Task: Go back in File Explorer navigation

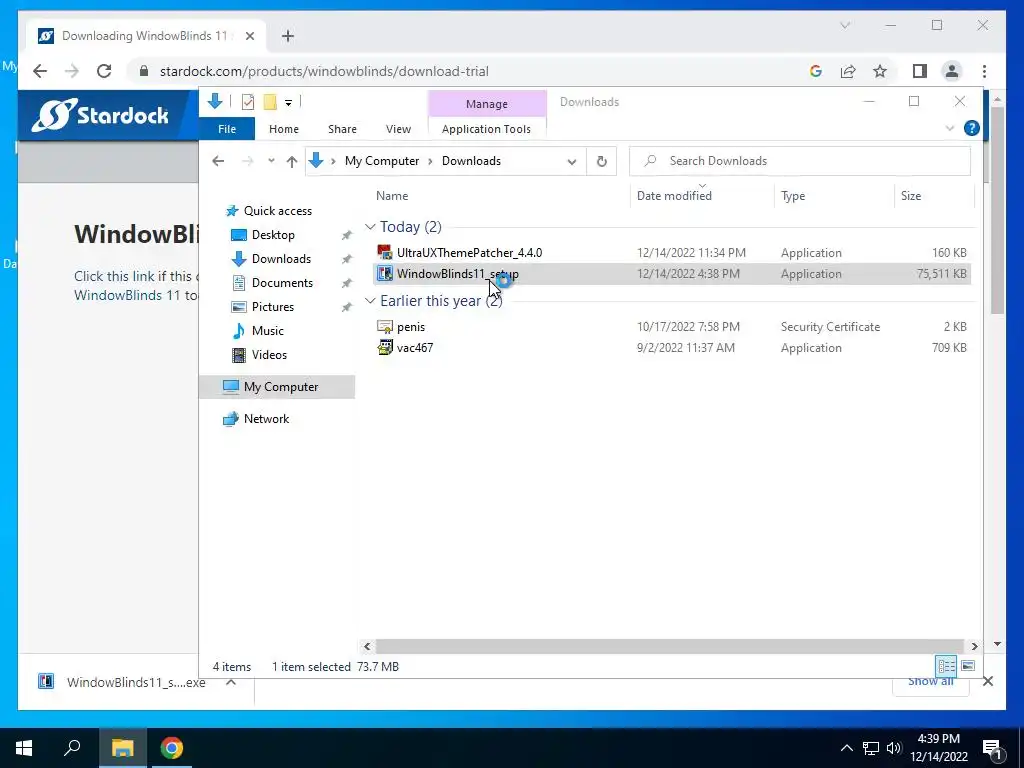Action: click(218, 161)
